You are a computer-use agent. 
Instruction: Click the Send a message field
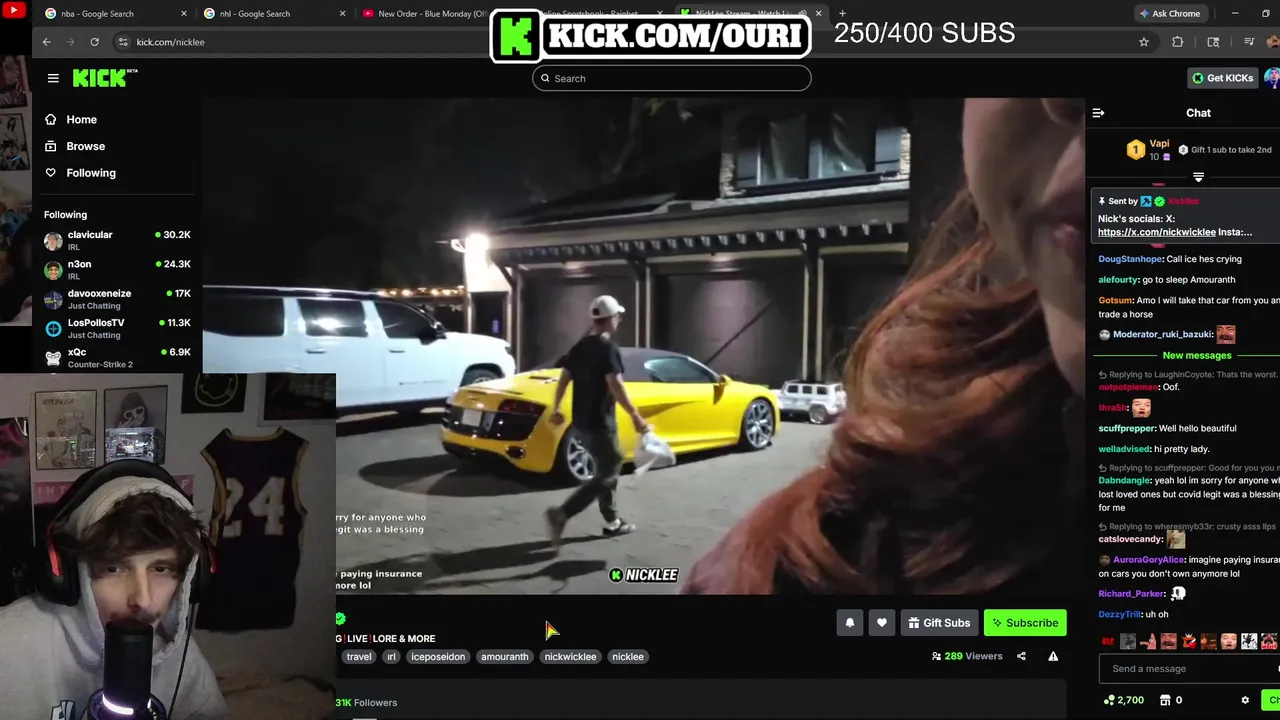click(1188, 669)
